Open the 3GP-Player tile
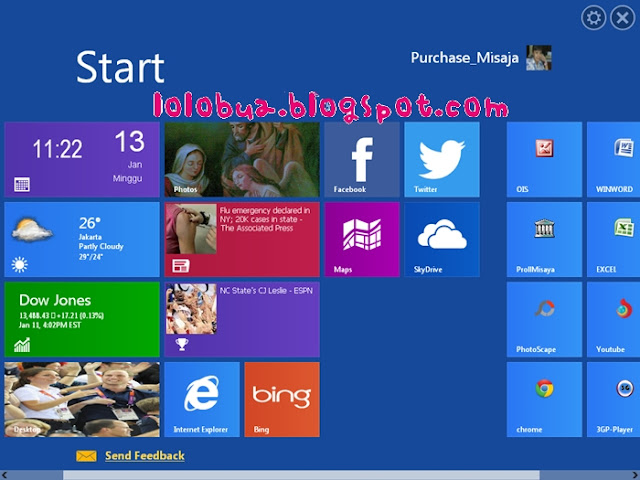The image size is (640, 480). pos(613,400)
